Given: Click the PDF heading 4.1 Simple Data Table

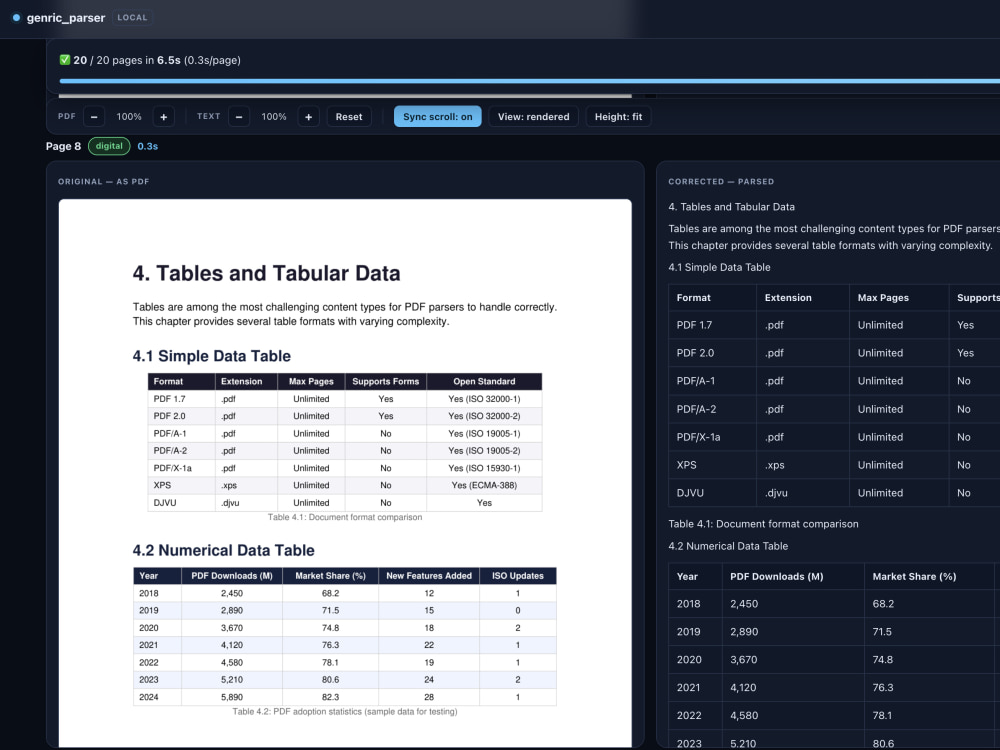Looking at the screenshot, I should click(212, 356).
